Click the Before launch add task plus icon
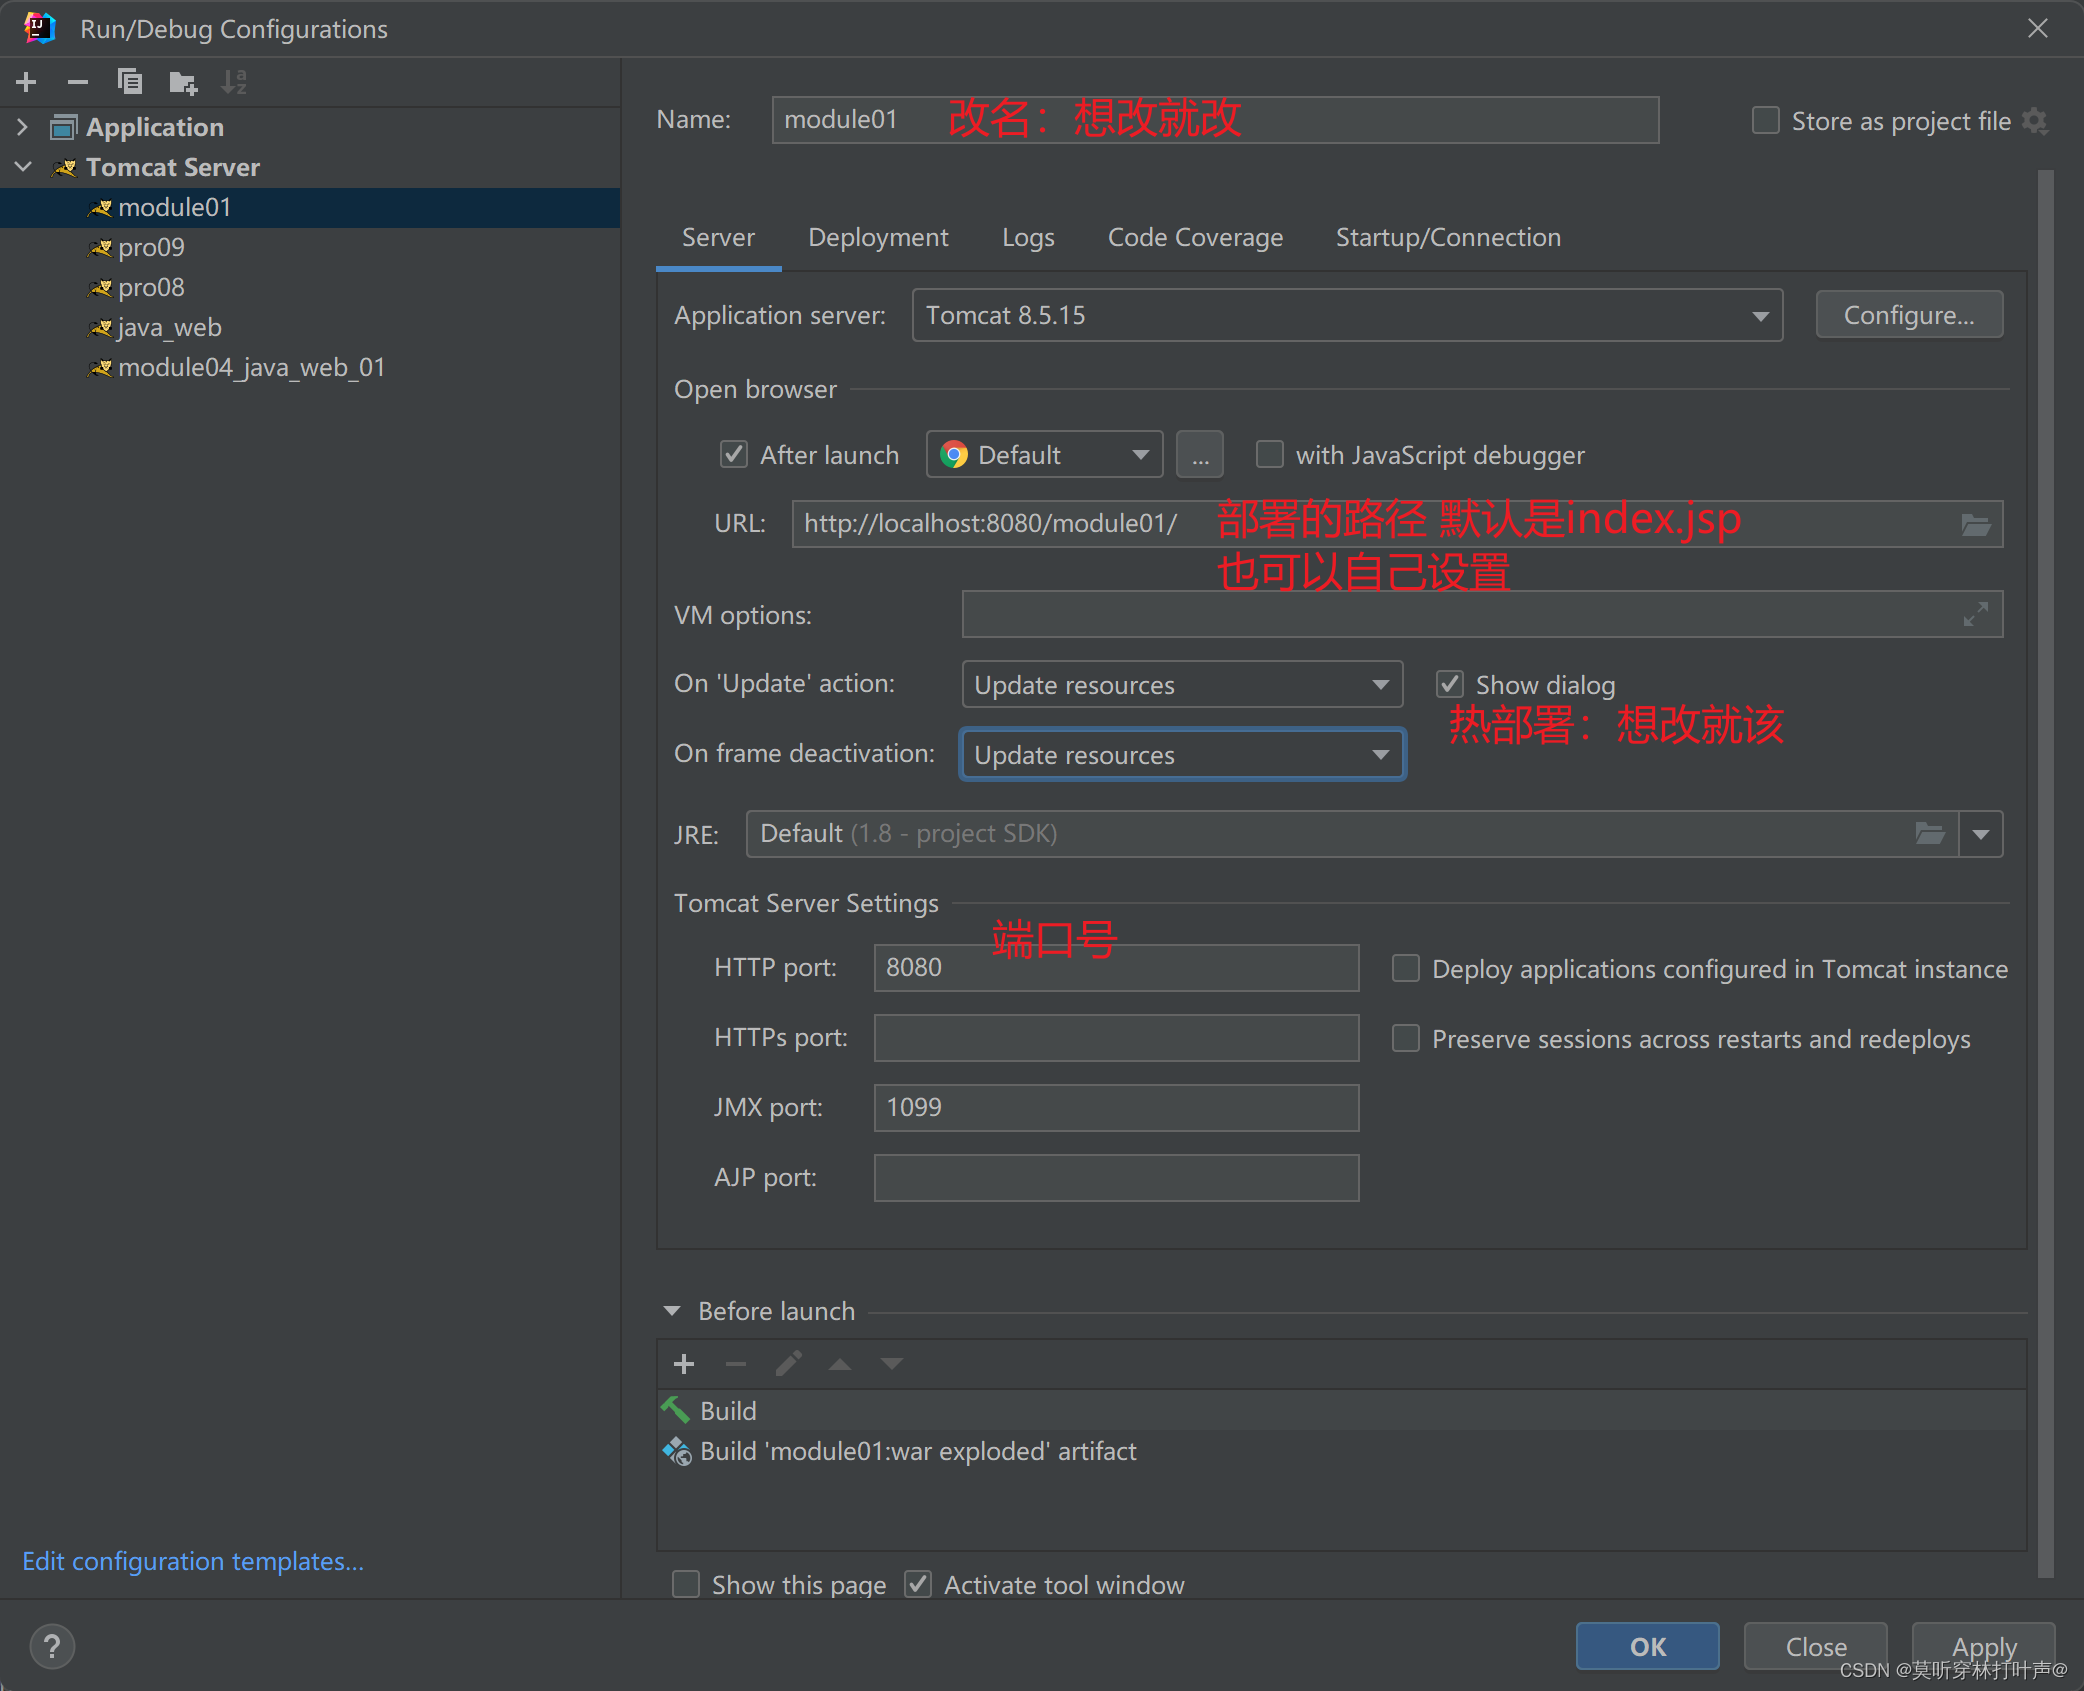 click(x=684, y=1364)
